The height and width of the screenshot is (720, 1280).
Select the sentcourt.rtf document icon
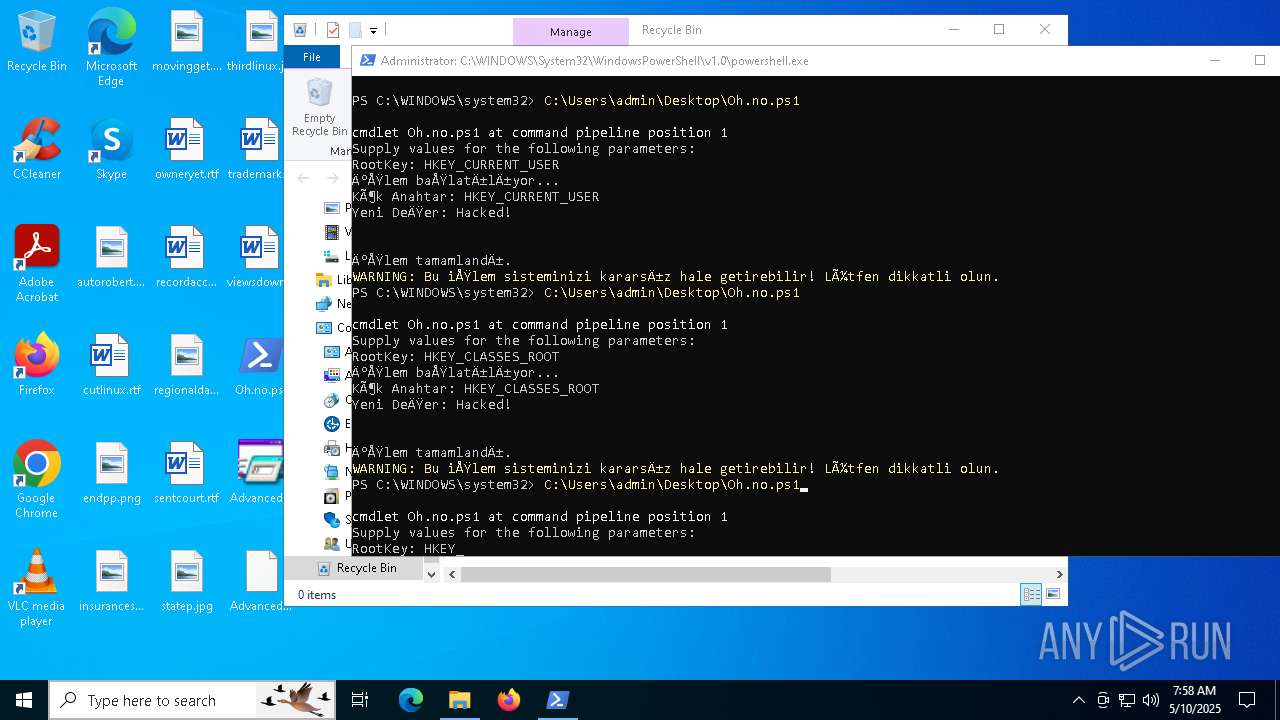click(x=186, y=474)
